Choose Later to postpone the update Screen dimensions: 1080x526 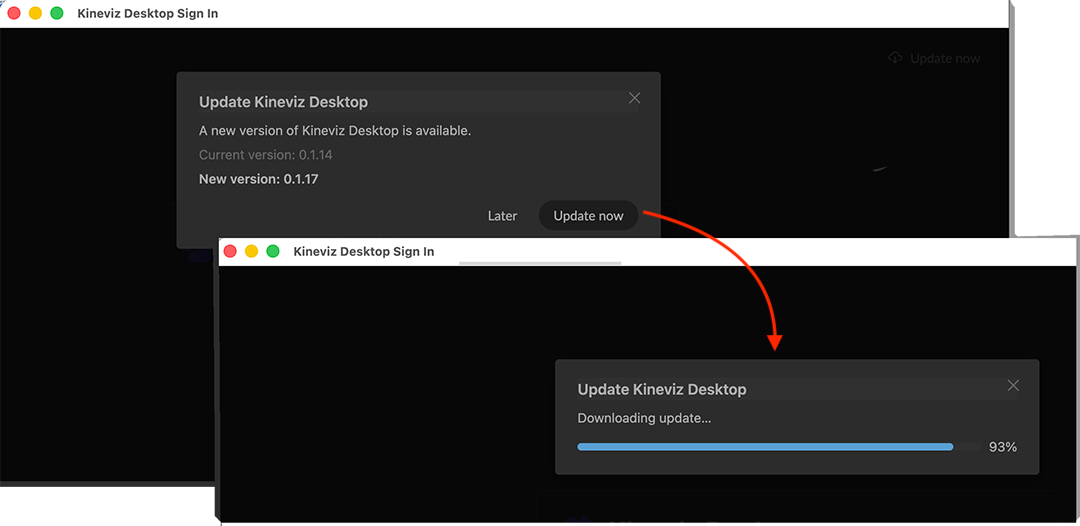502,215
